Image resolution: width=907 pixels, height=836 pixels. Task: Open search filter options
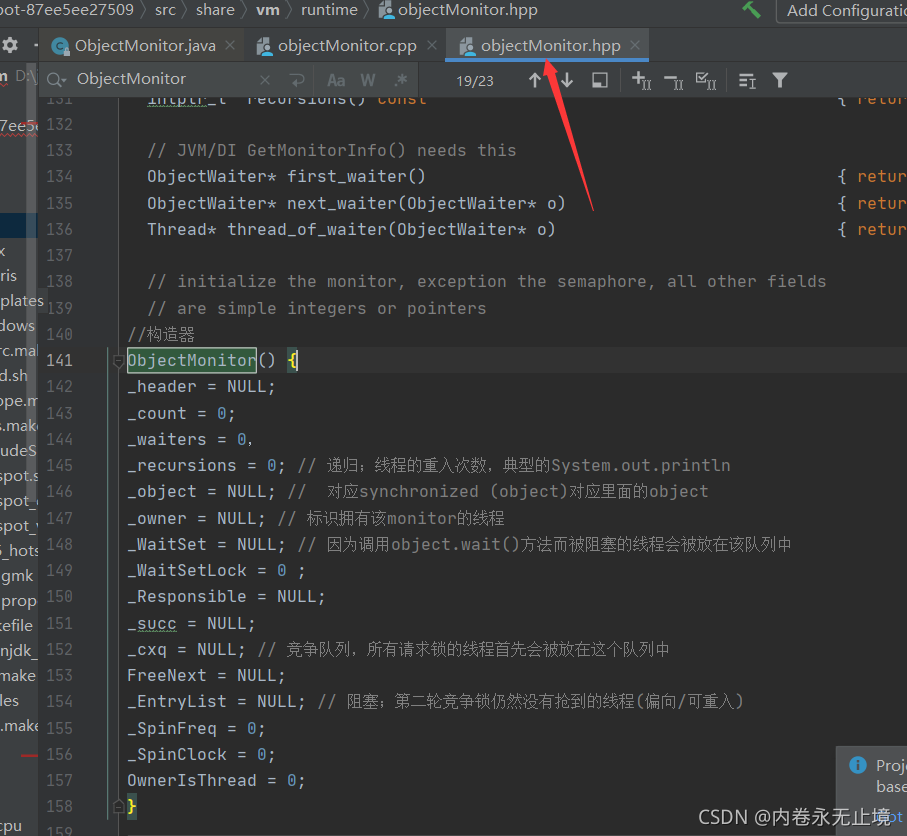(x=780, y=80)
